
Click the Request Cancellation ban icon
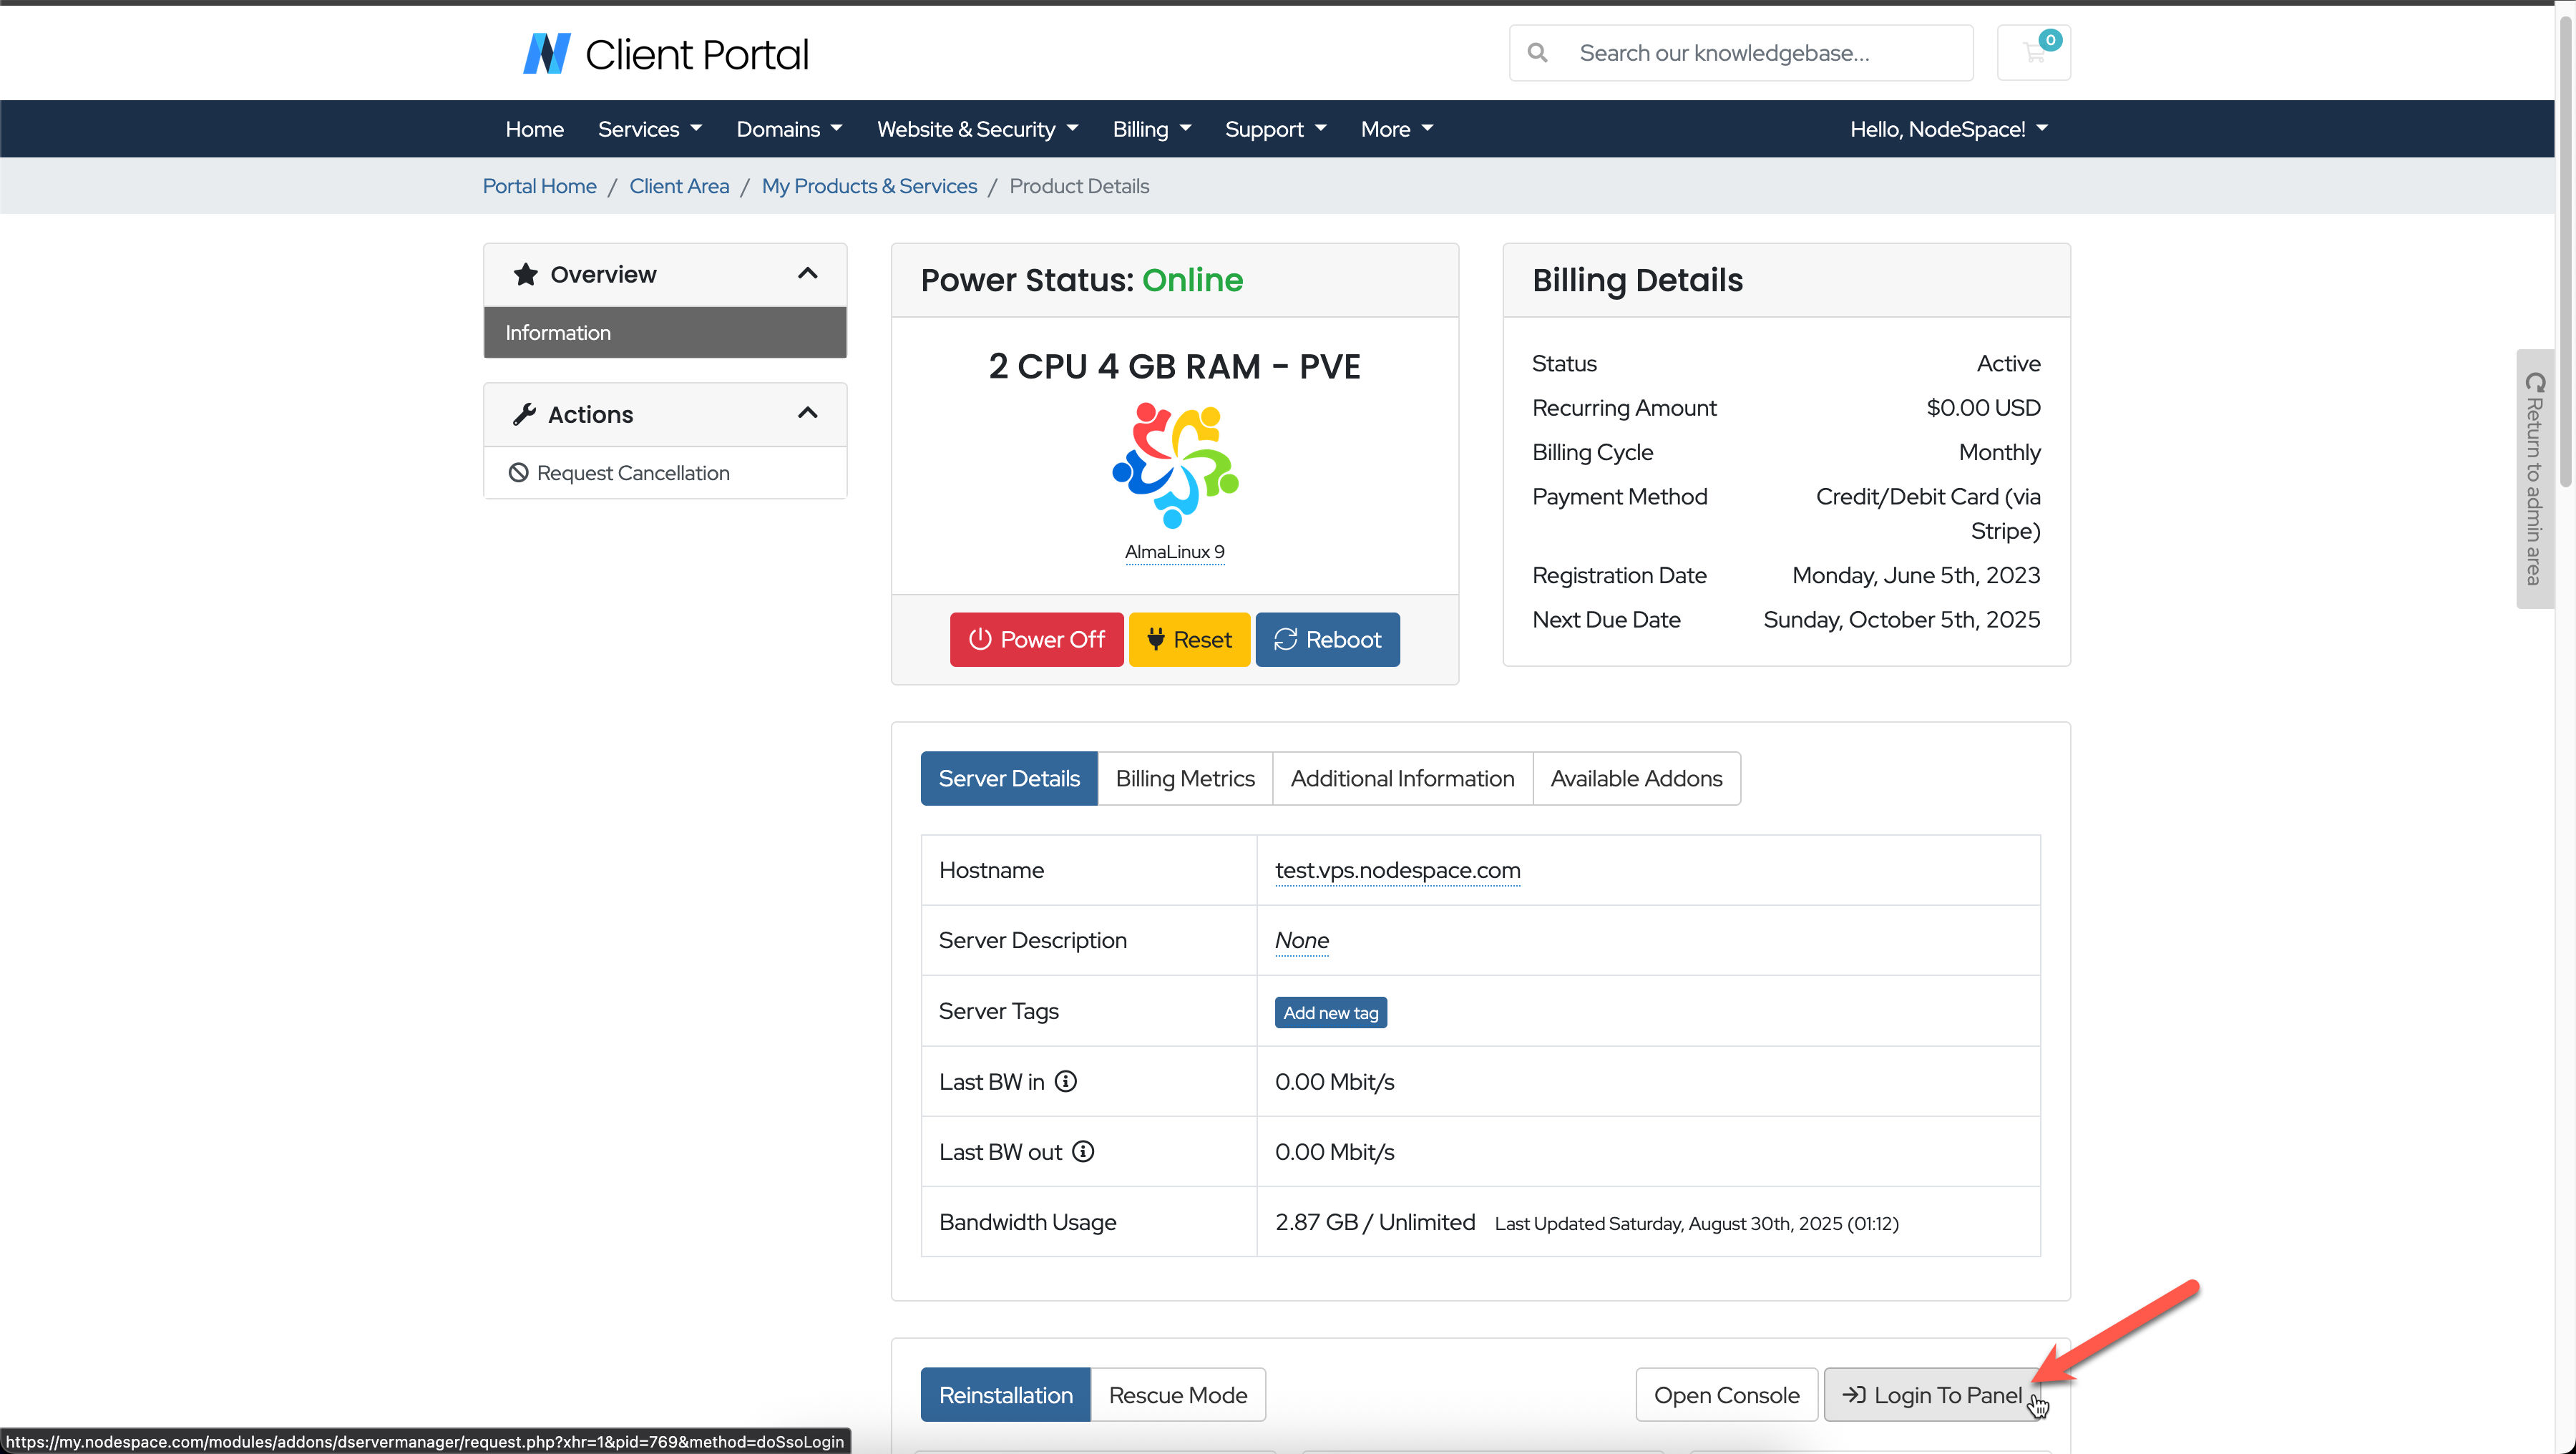518,472
